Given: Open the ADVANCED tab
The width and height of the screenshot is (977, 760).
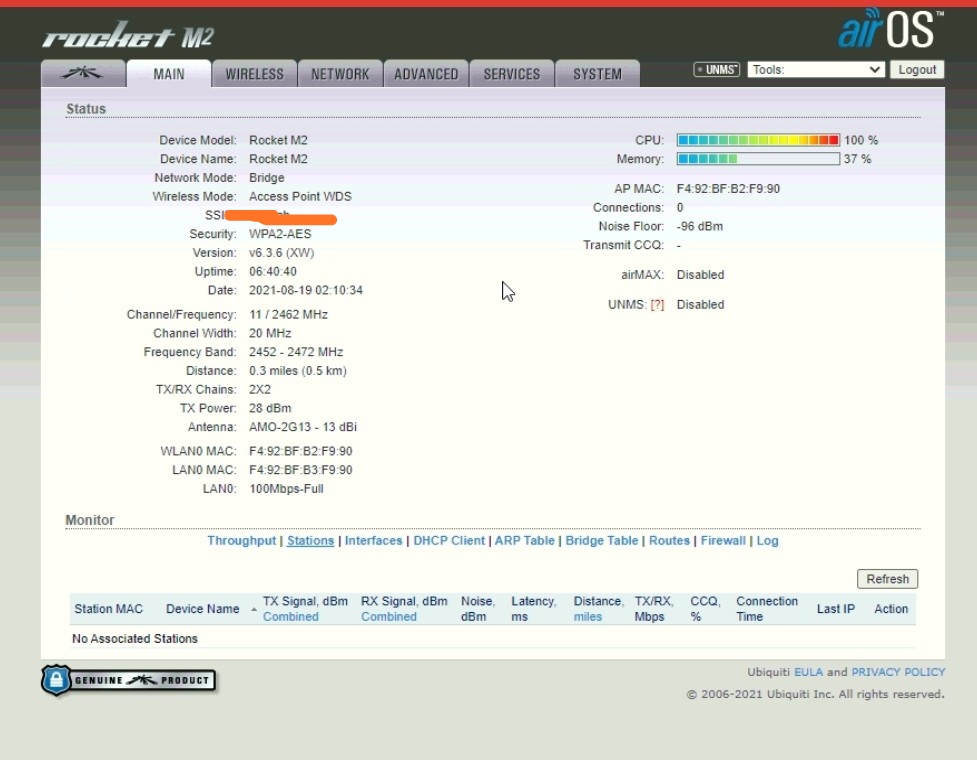Looking at the screenshot, I should (426, 74).
